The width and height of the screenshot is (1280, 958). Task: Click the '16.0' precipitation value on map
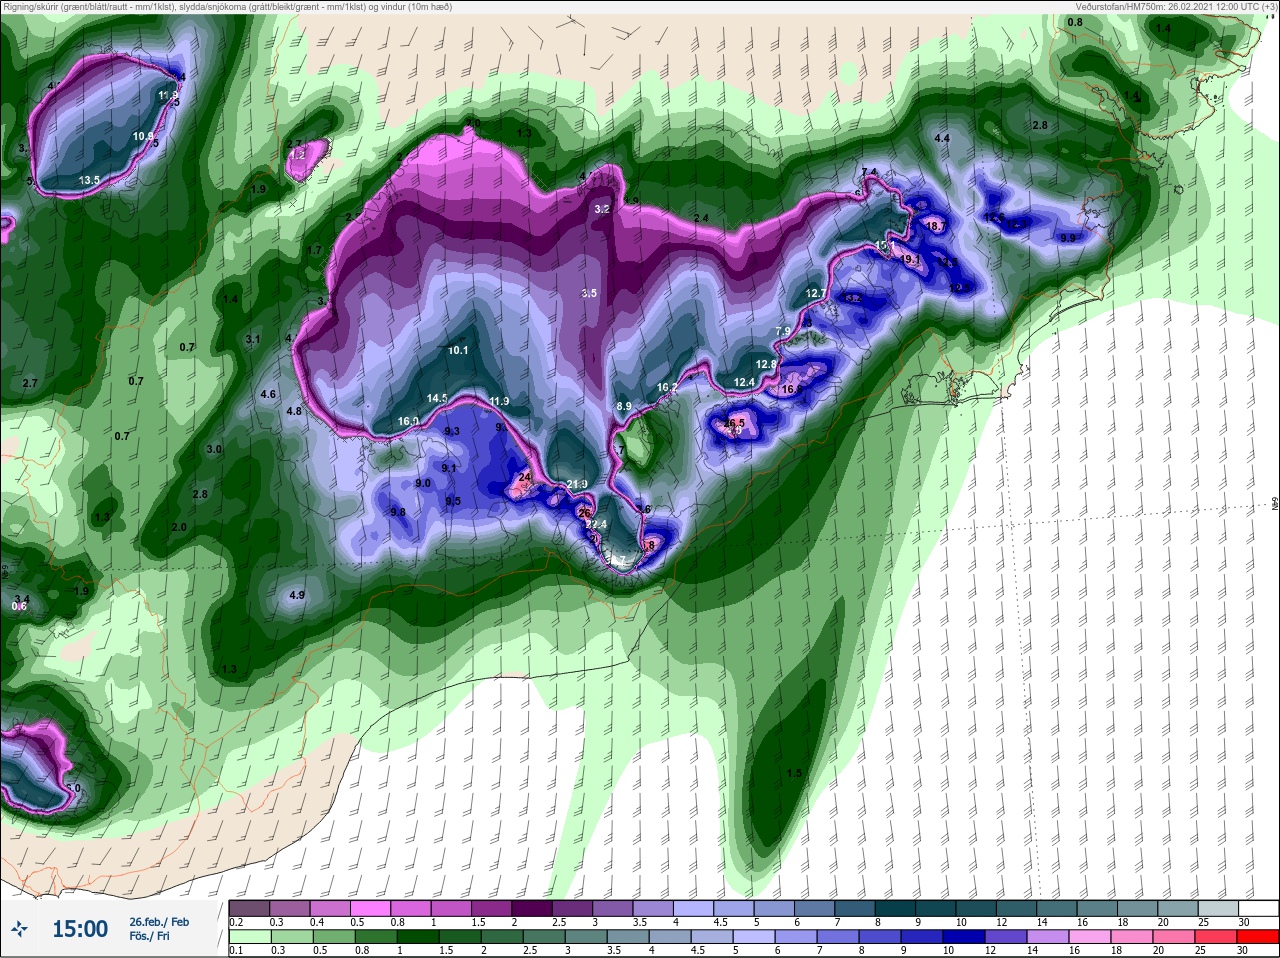point(408,421)
